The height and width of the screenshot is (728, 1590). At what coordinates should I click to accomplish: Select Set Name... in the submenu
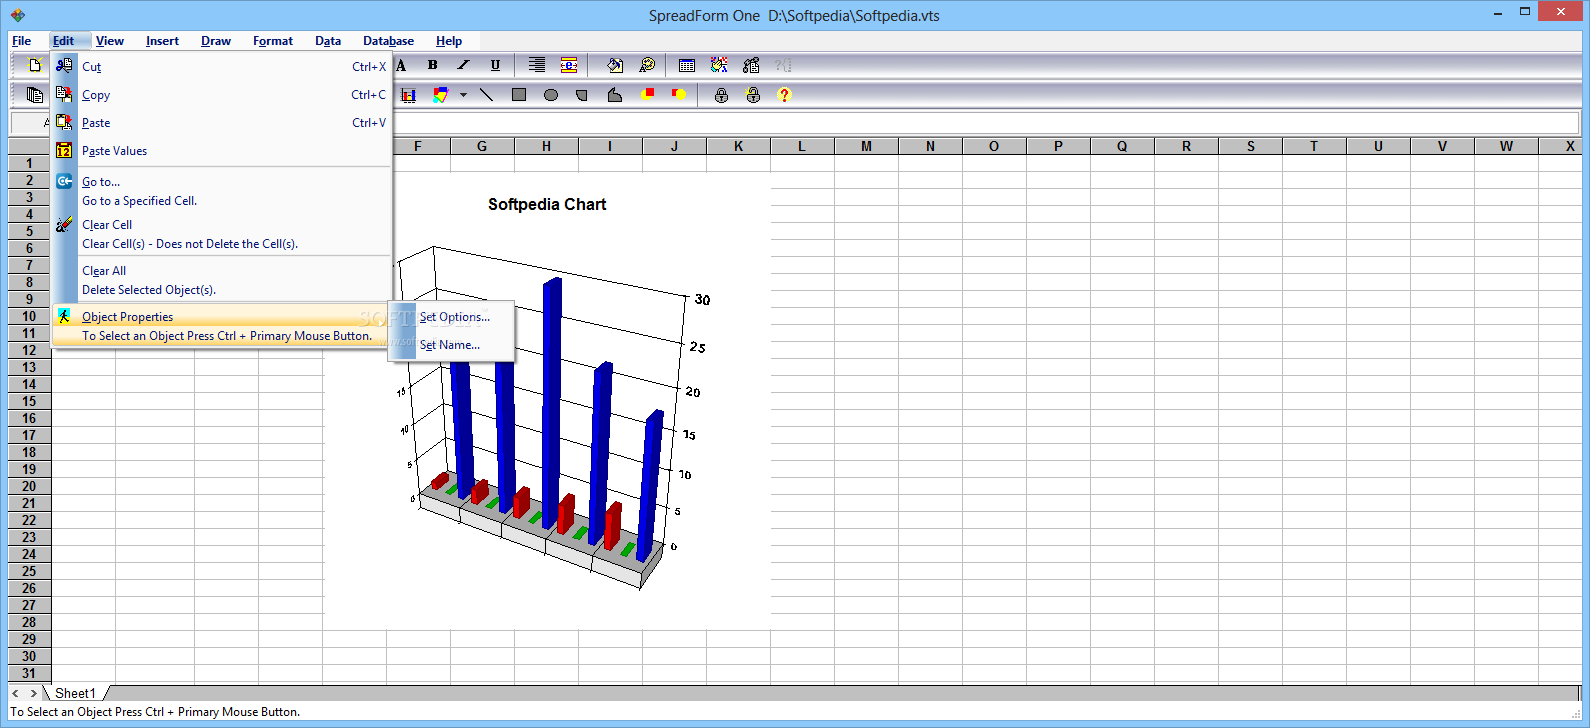[x=452, y=345]
